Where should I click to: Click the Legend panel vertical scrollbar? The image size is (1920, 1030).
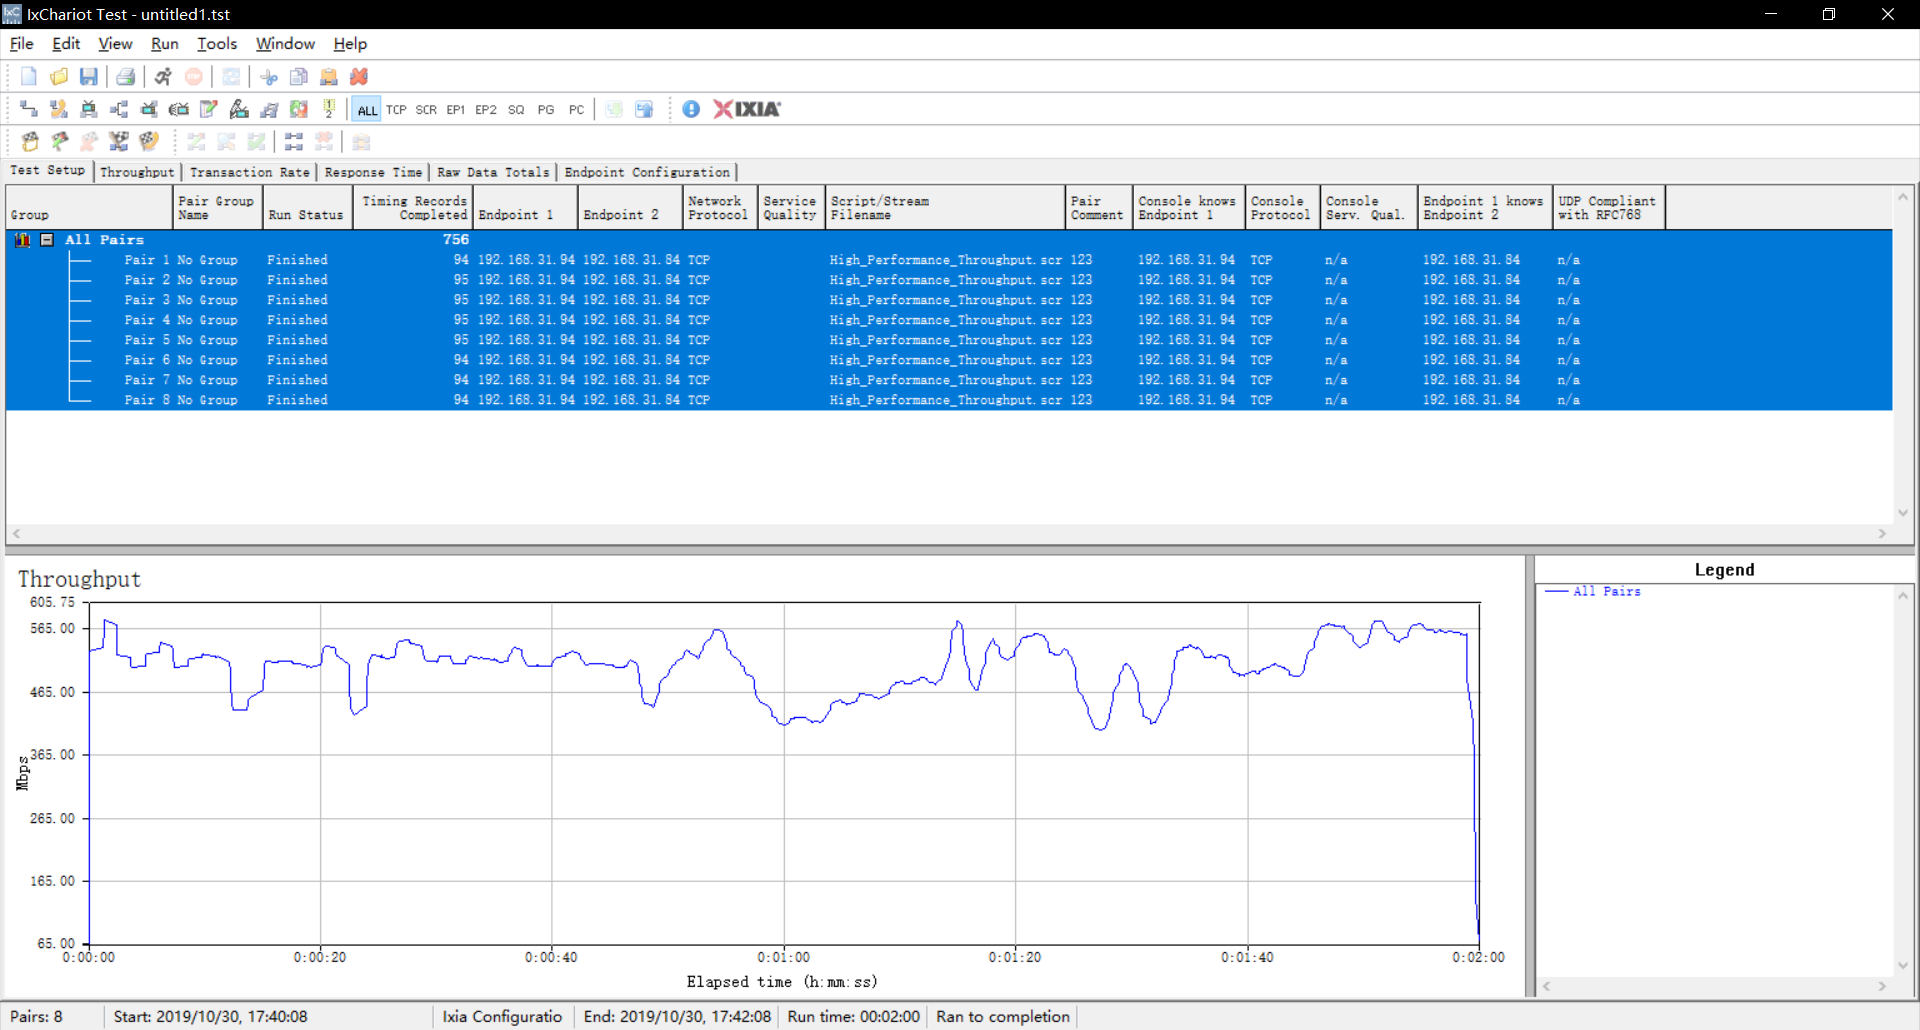[1903, 781]
